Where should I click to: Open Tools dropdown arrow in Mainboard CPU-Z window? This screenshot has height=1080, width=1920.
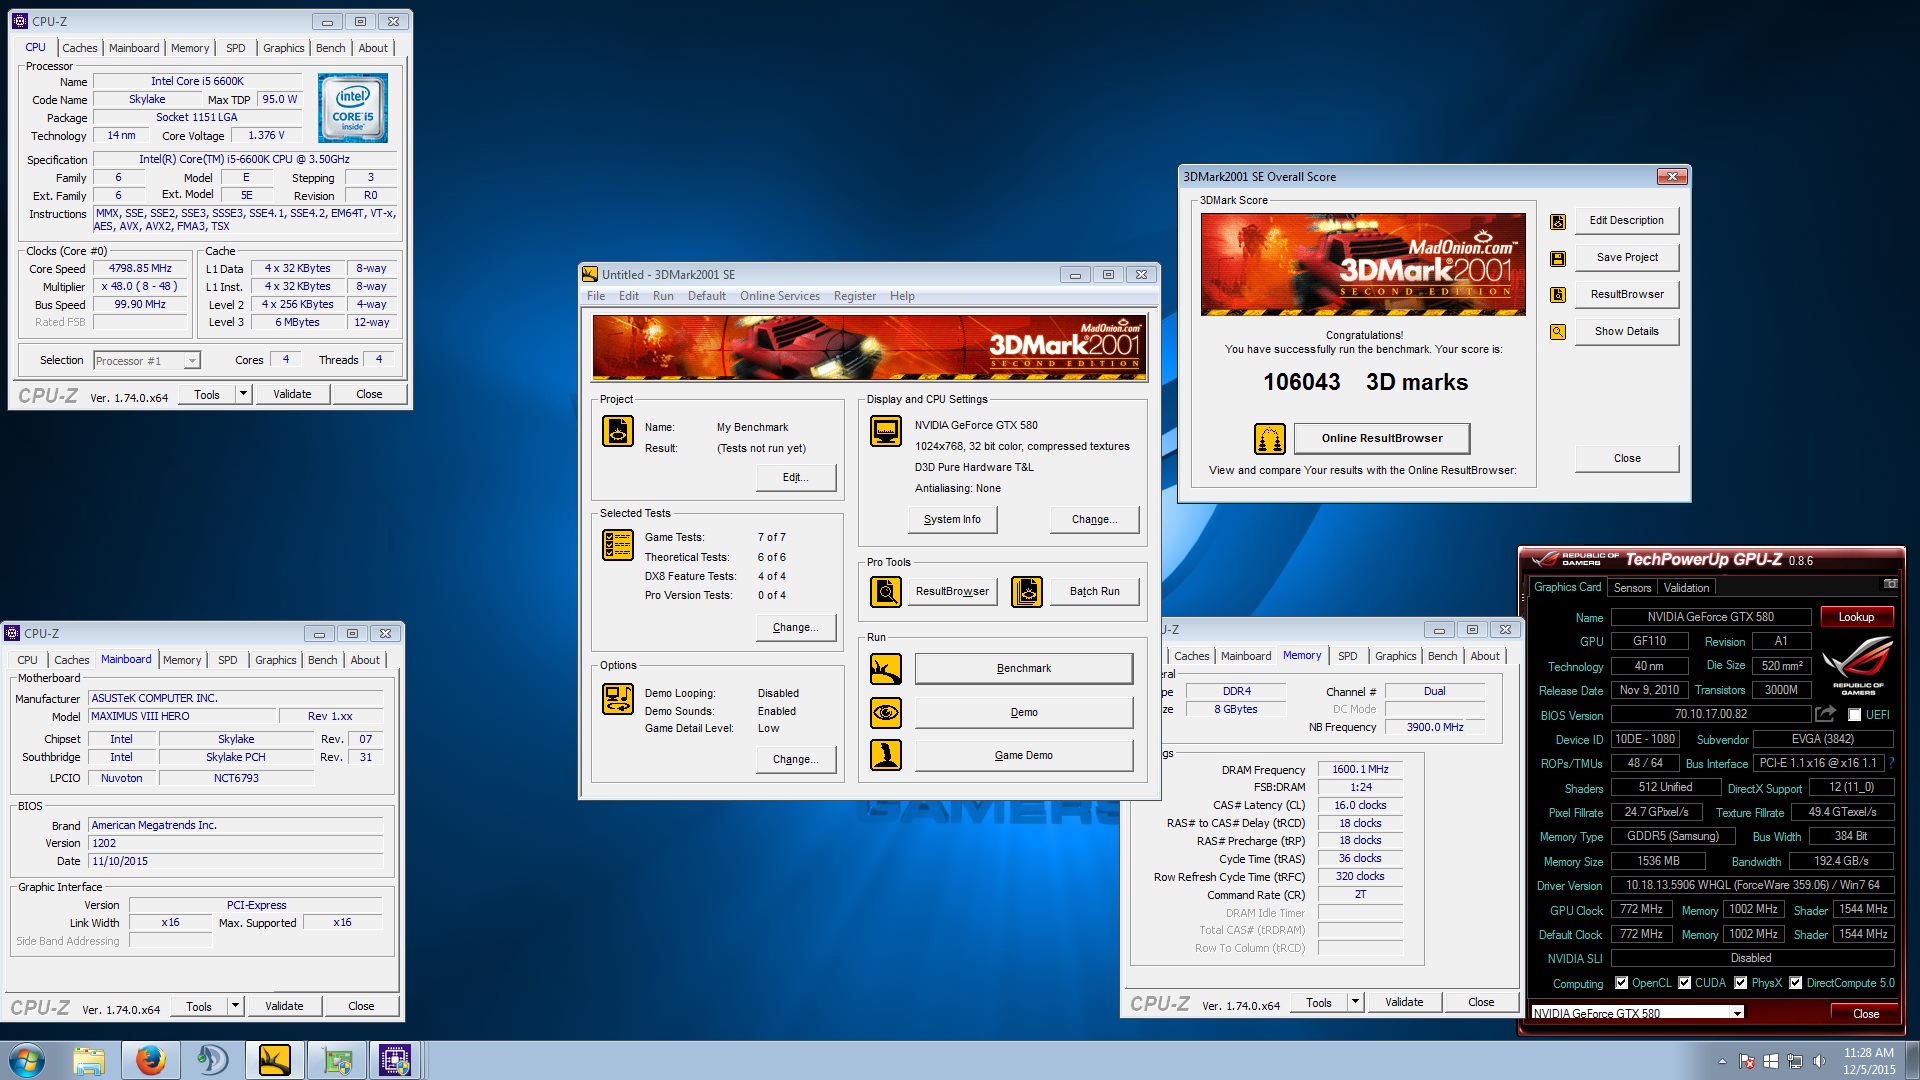click(235, 1006)
